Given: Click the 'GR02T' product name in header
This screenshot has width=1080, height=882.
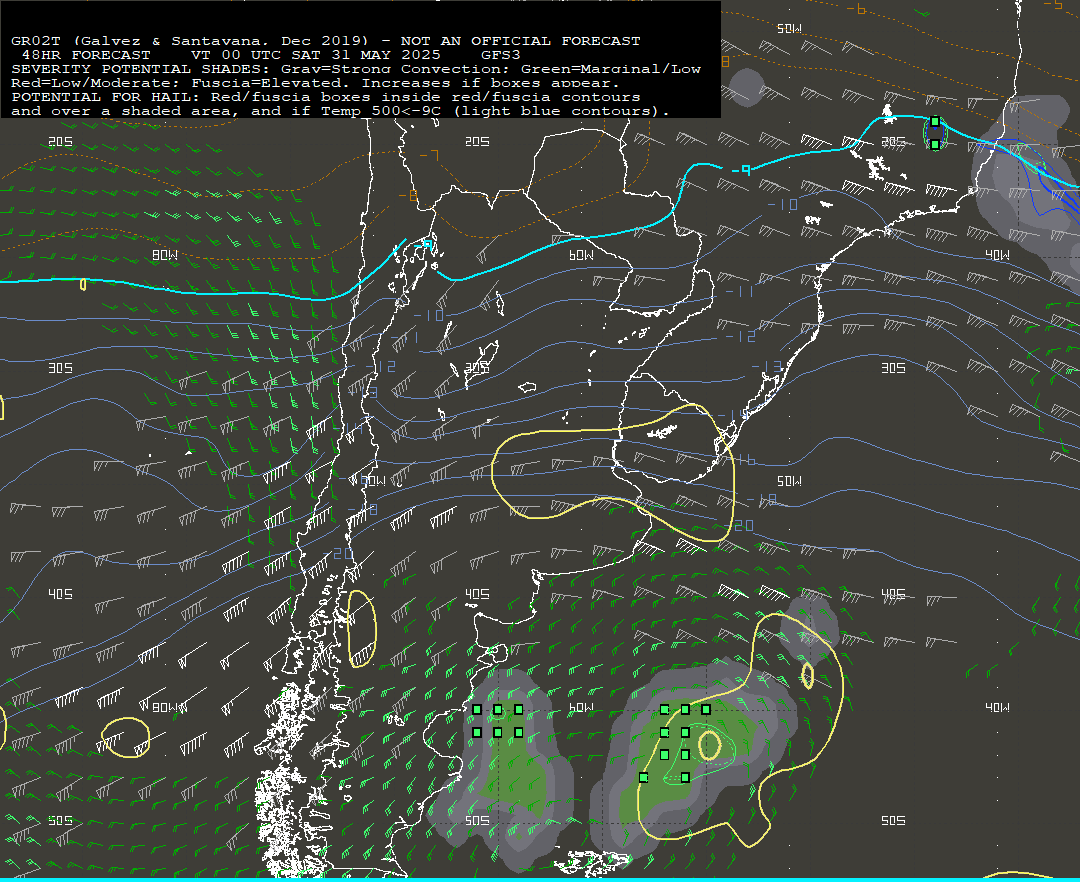Looking at the screenshot, I should point(36,41).
